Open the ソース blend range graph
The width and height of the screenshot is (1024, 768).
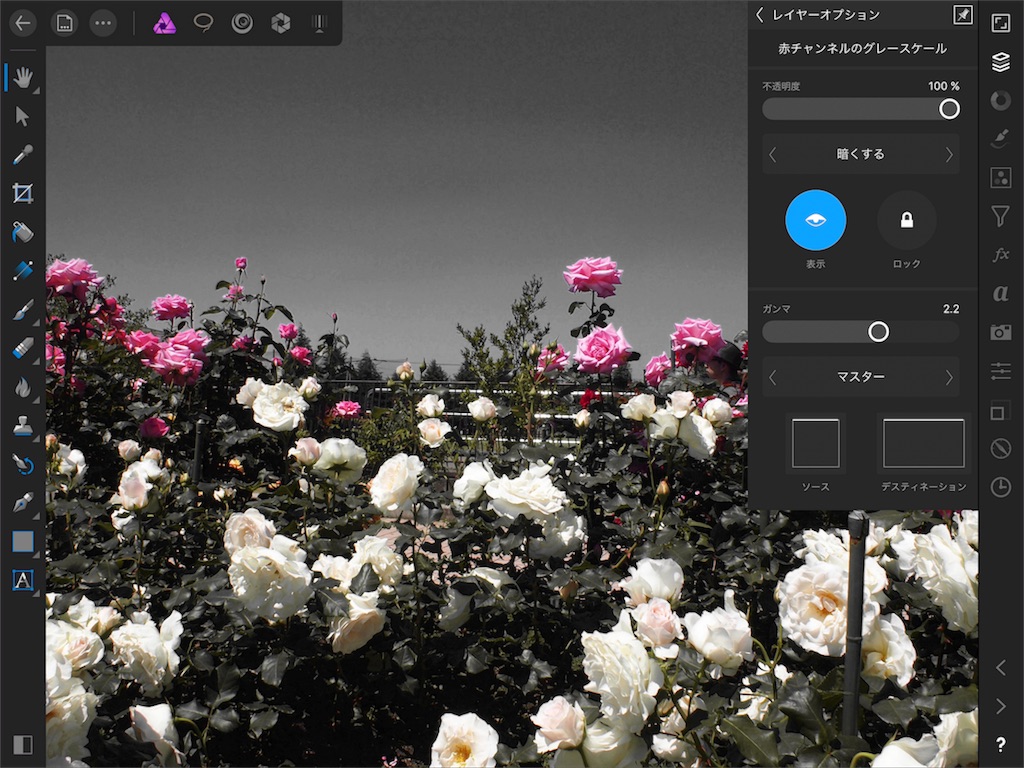pos(816,443)
